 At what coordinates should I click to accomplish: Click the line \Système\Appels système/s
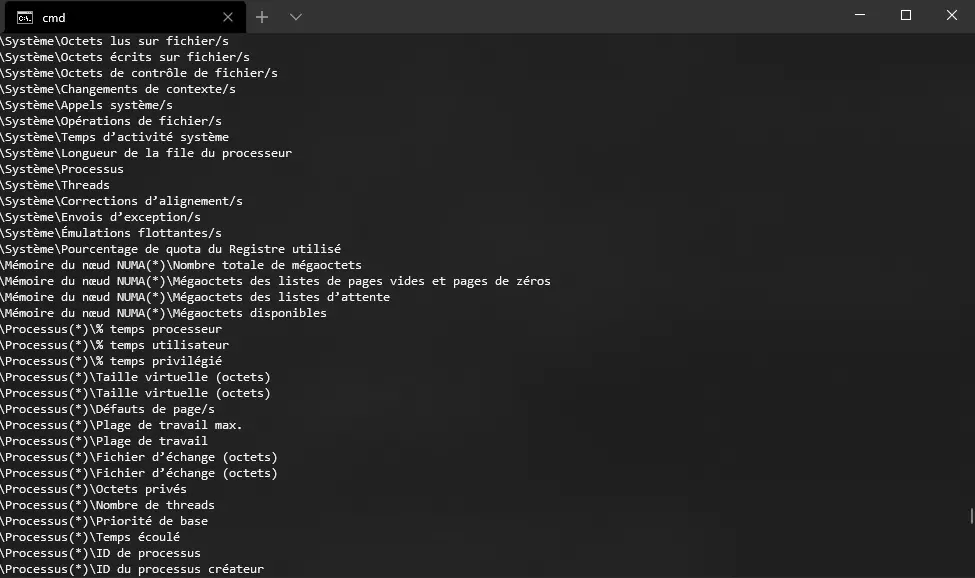(86, 105)
